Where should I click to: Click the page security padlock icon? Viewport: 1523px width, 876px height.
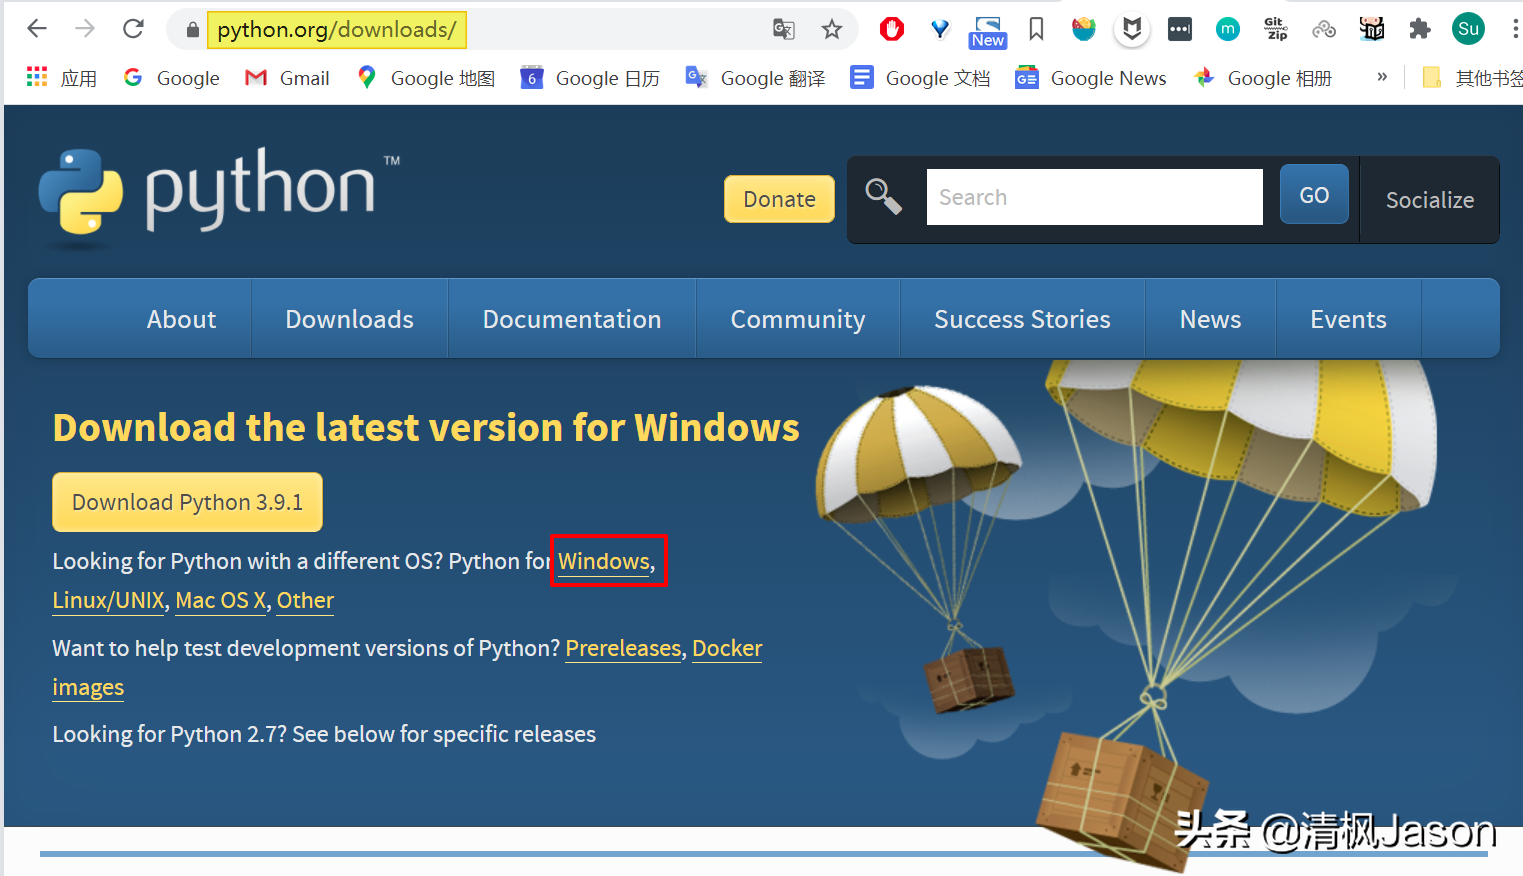click(x=190, y=30)
